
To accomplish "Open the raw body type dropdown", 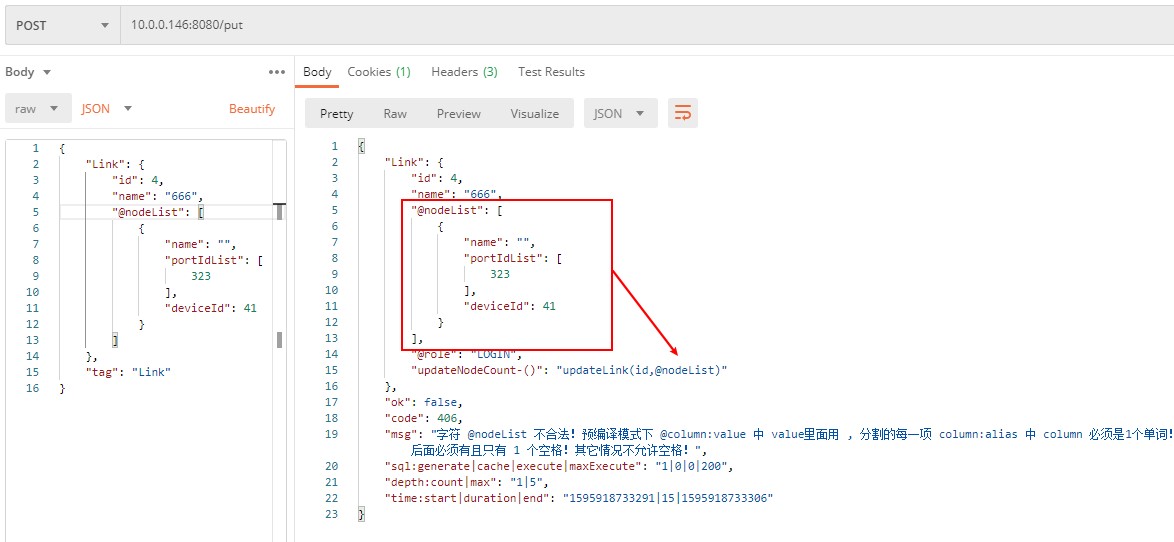I will click(x=37, y=109).
